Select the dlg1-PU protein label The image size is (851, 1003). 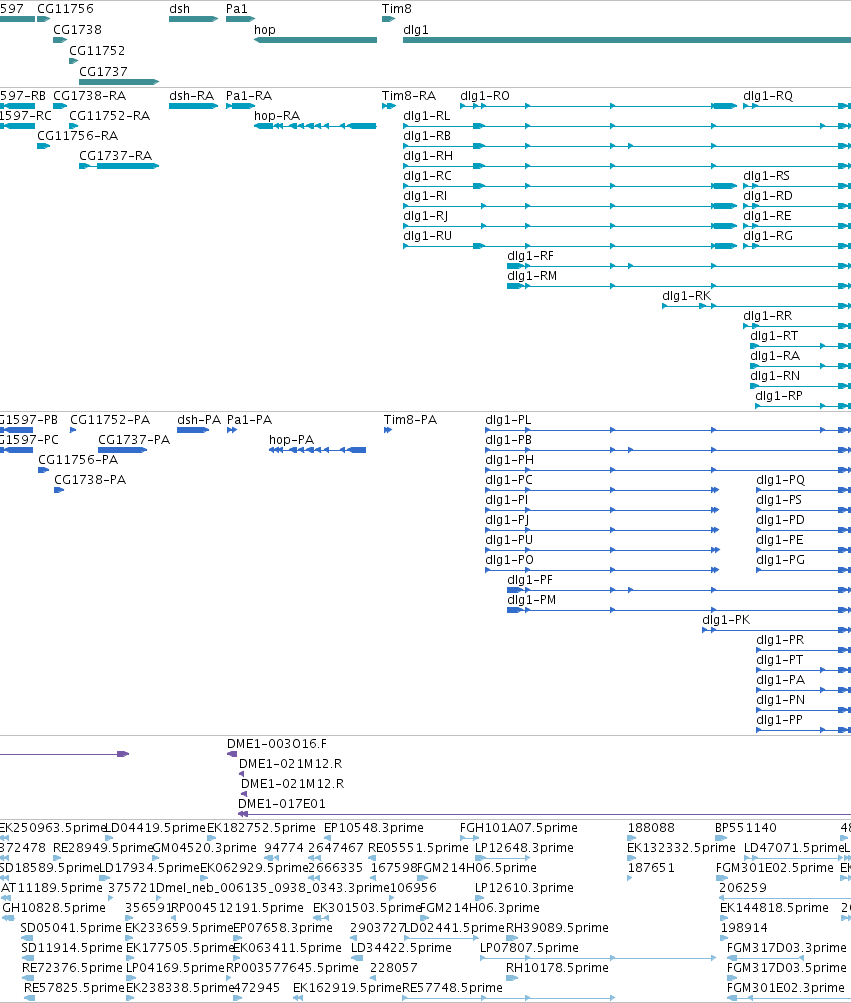(509, 540)
